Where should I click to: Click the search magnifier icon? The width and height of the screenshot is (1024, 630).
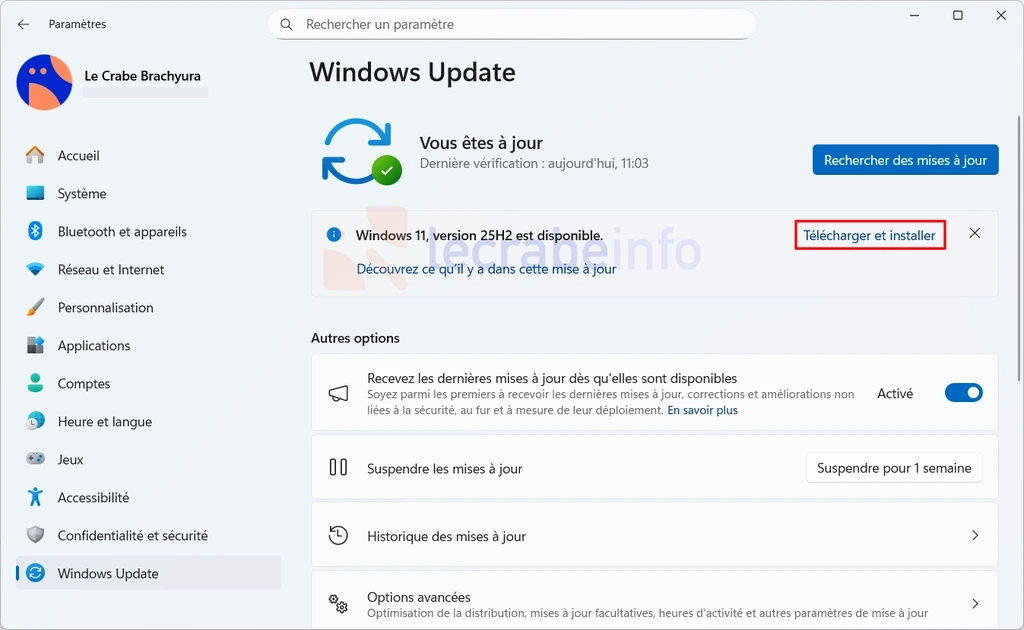[286, 24]
